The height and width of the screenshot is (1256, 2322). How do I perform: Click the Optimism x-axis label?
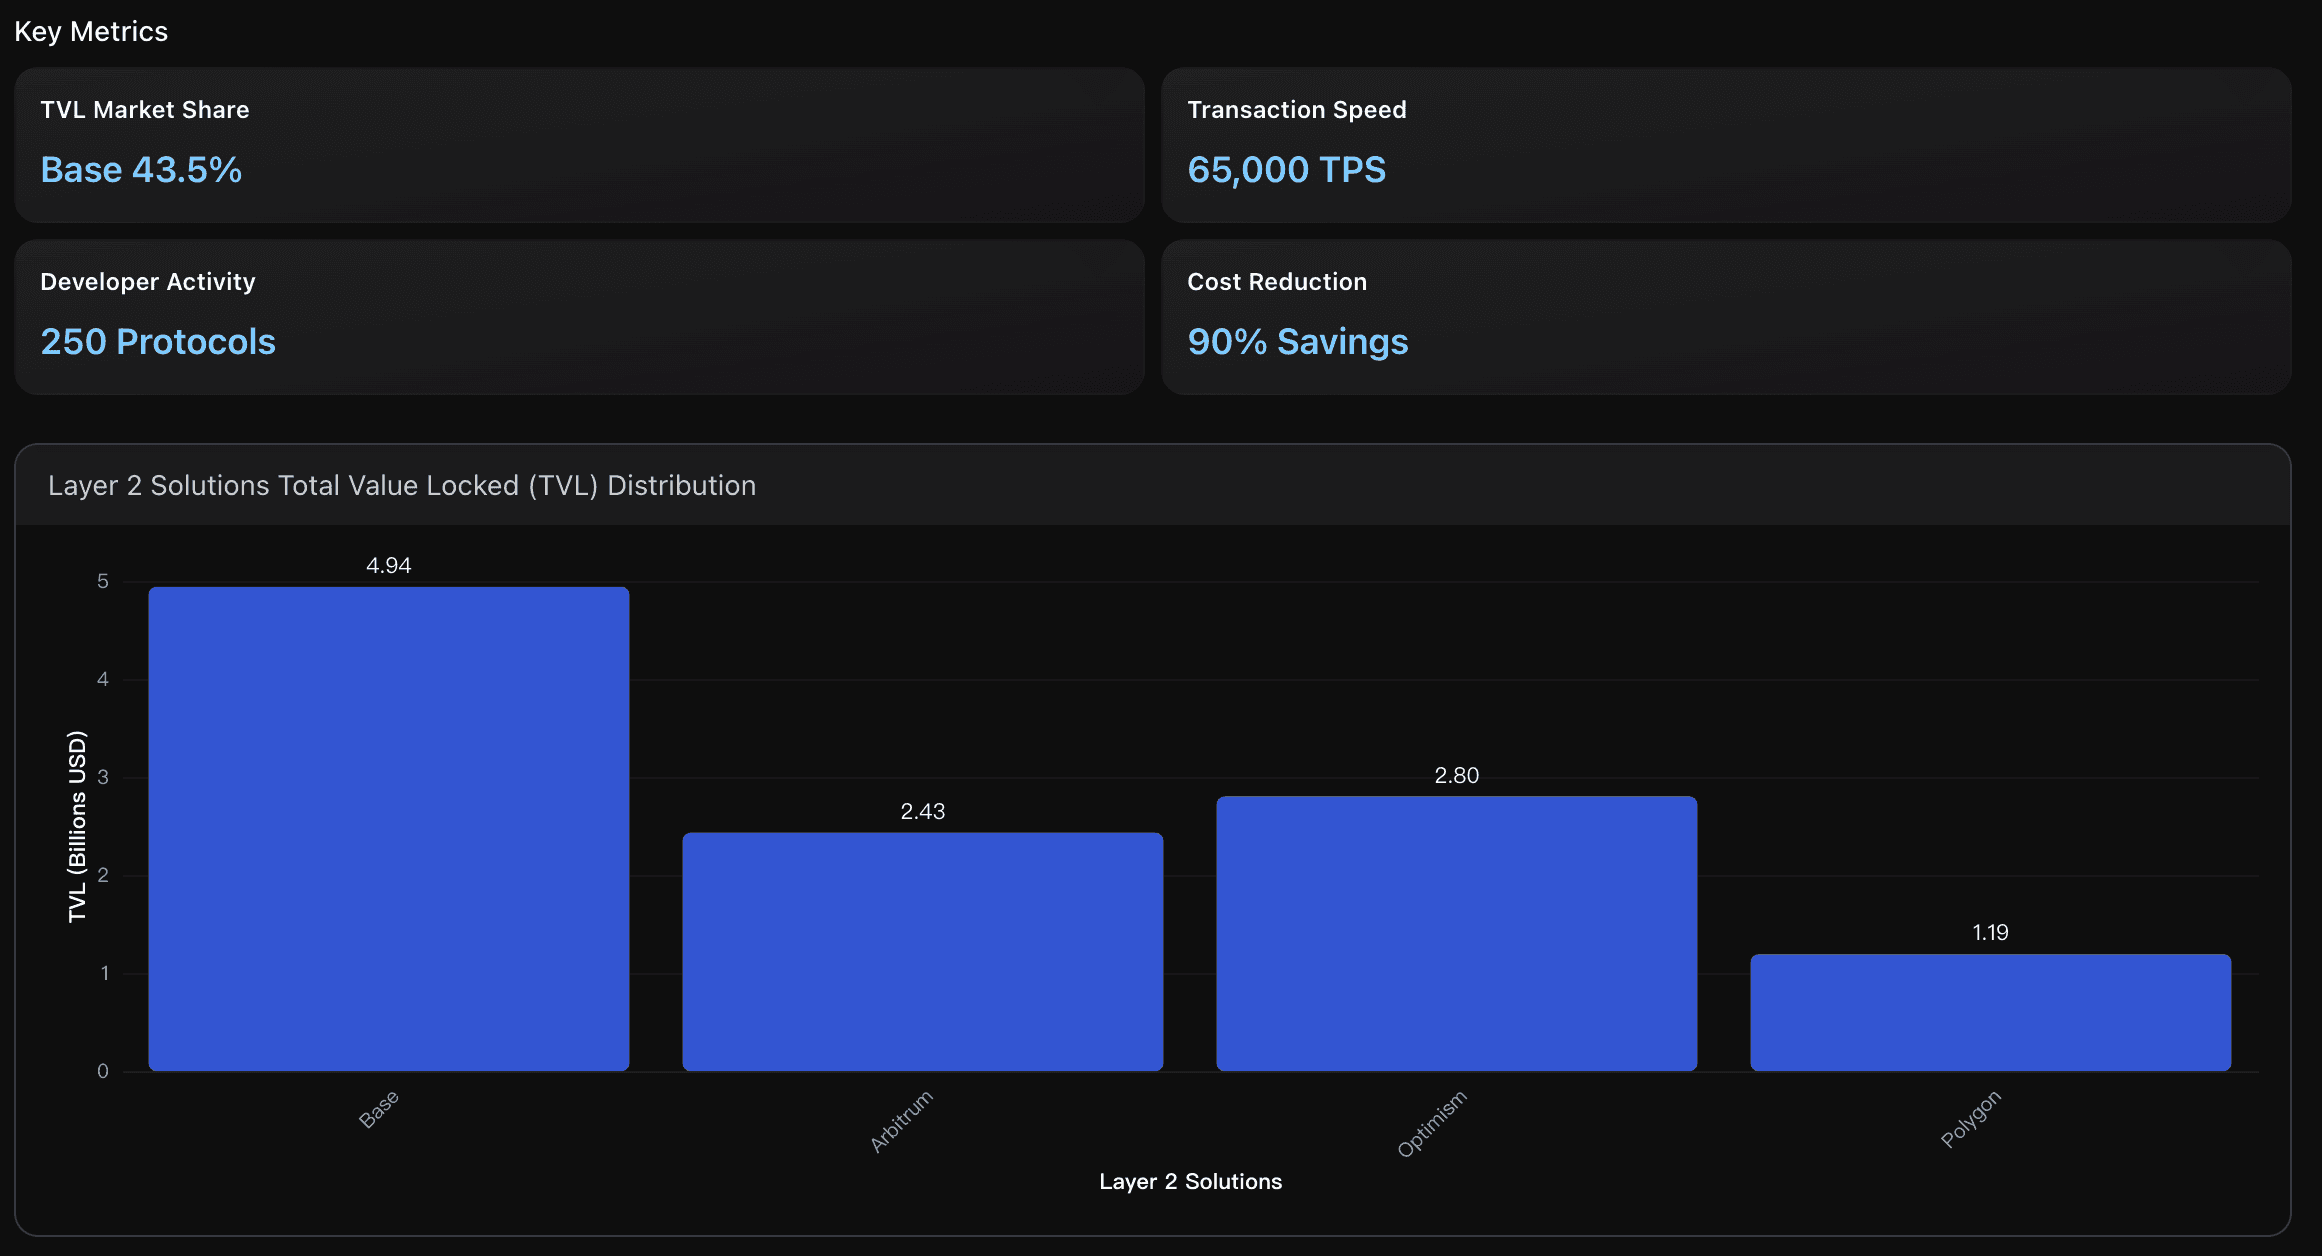pos(1432,1124)
